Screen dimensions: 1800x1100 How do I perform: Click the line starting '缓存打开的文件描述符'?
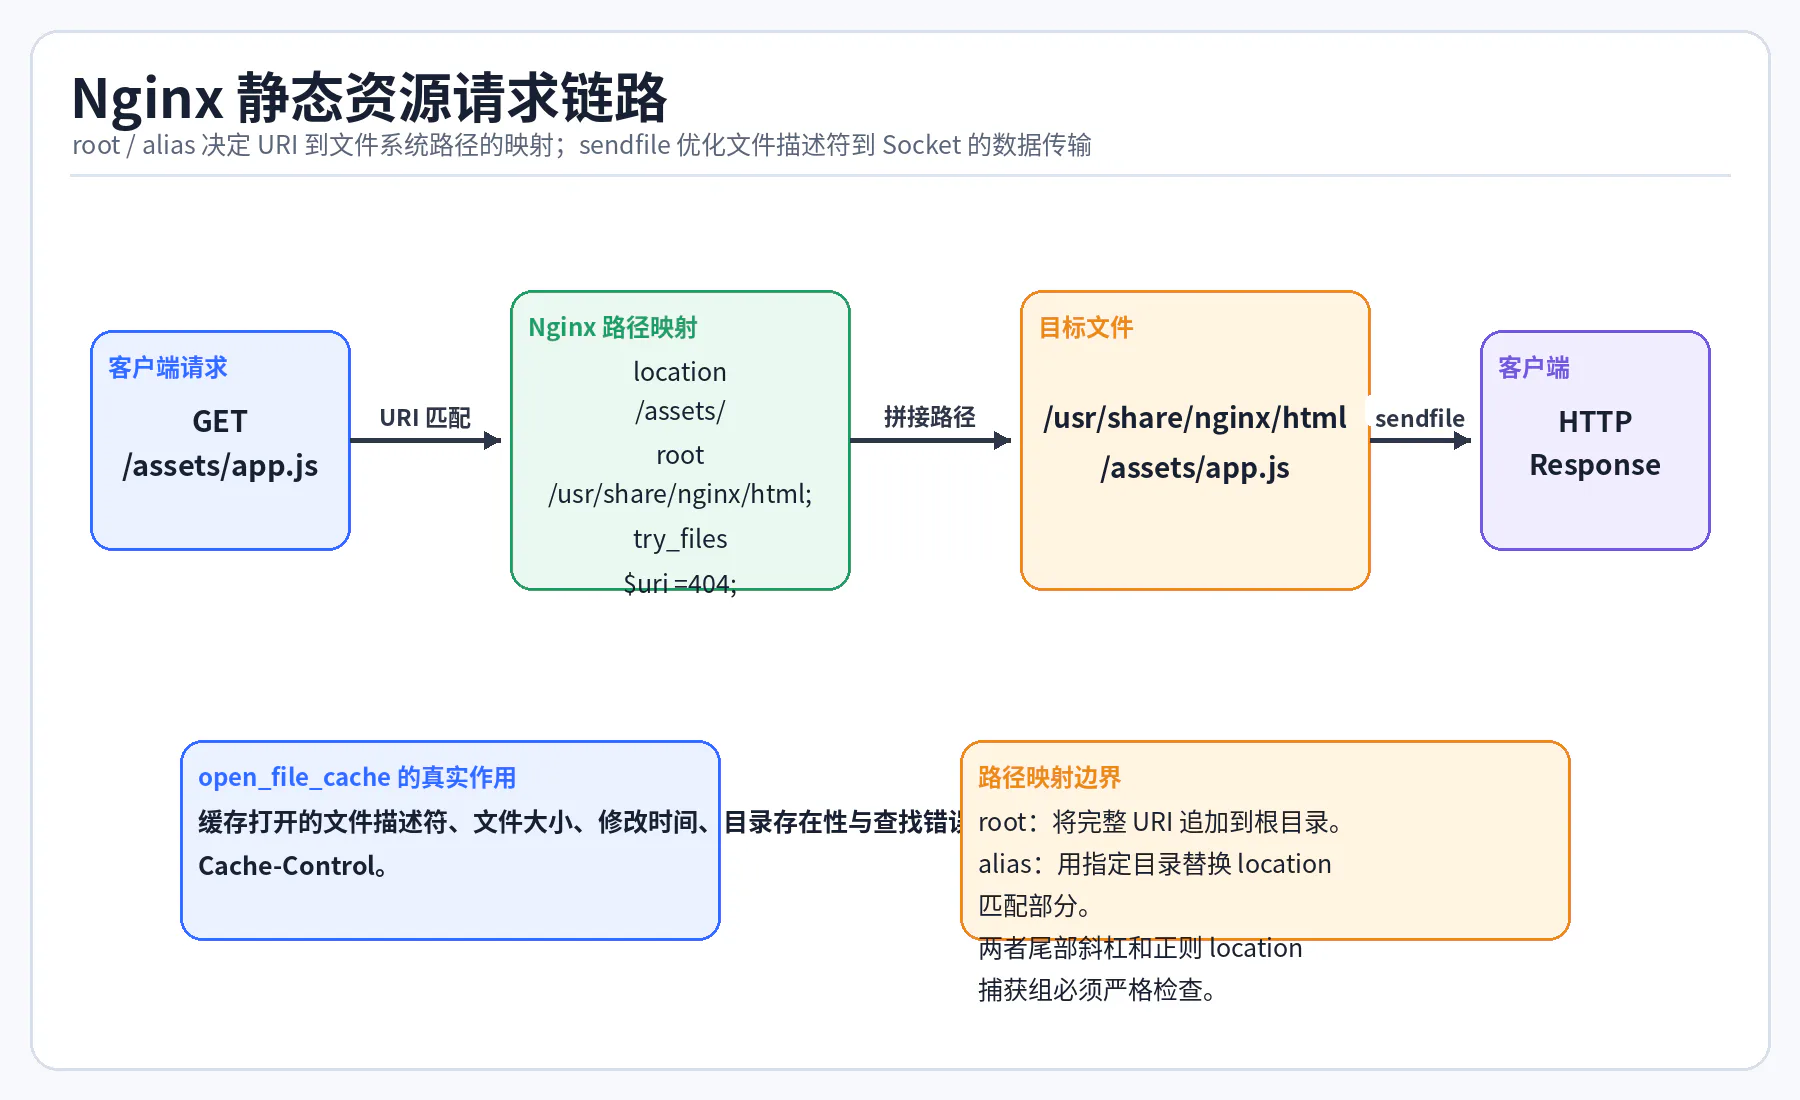tap(580, 822)
